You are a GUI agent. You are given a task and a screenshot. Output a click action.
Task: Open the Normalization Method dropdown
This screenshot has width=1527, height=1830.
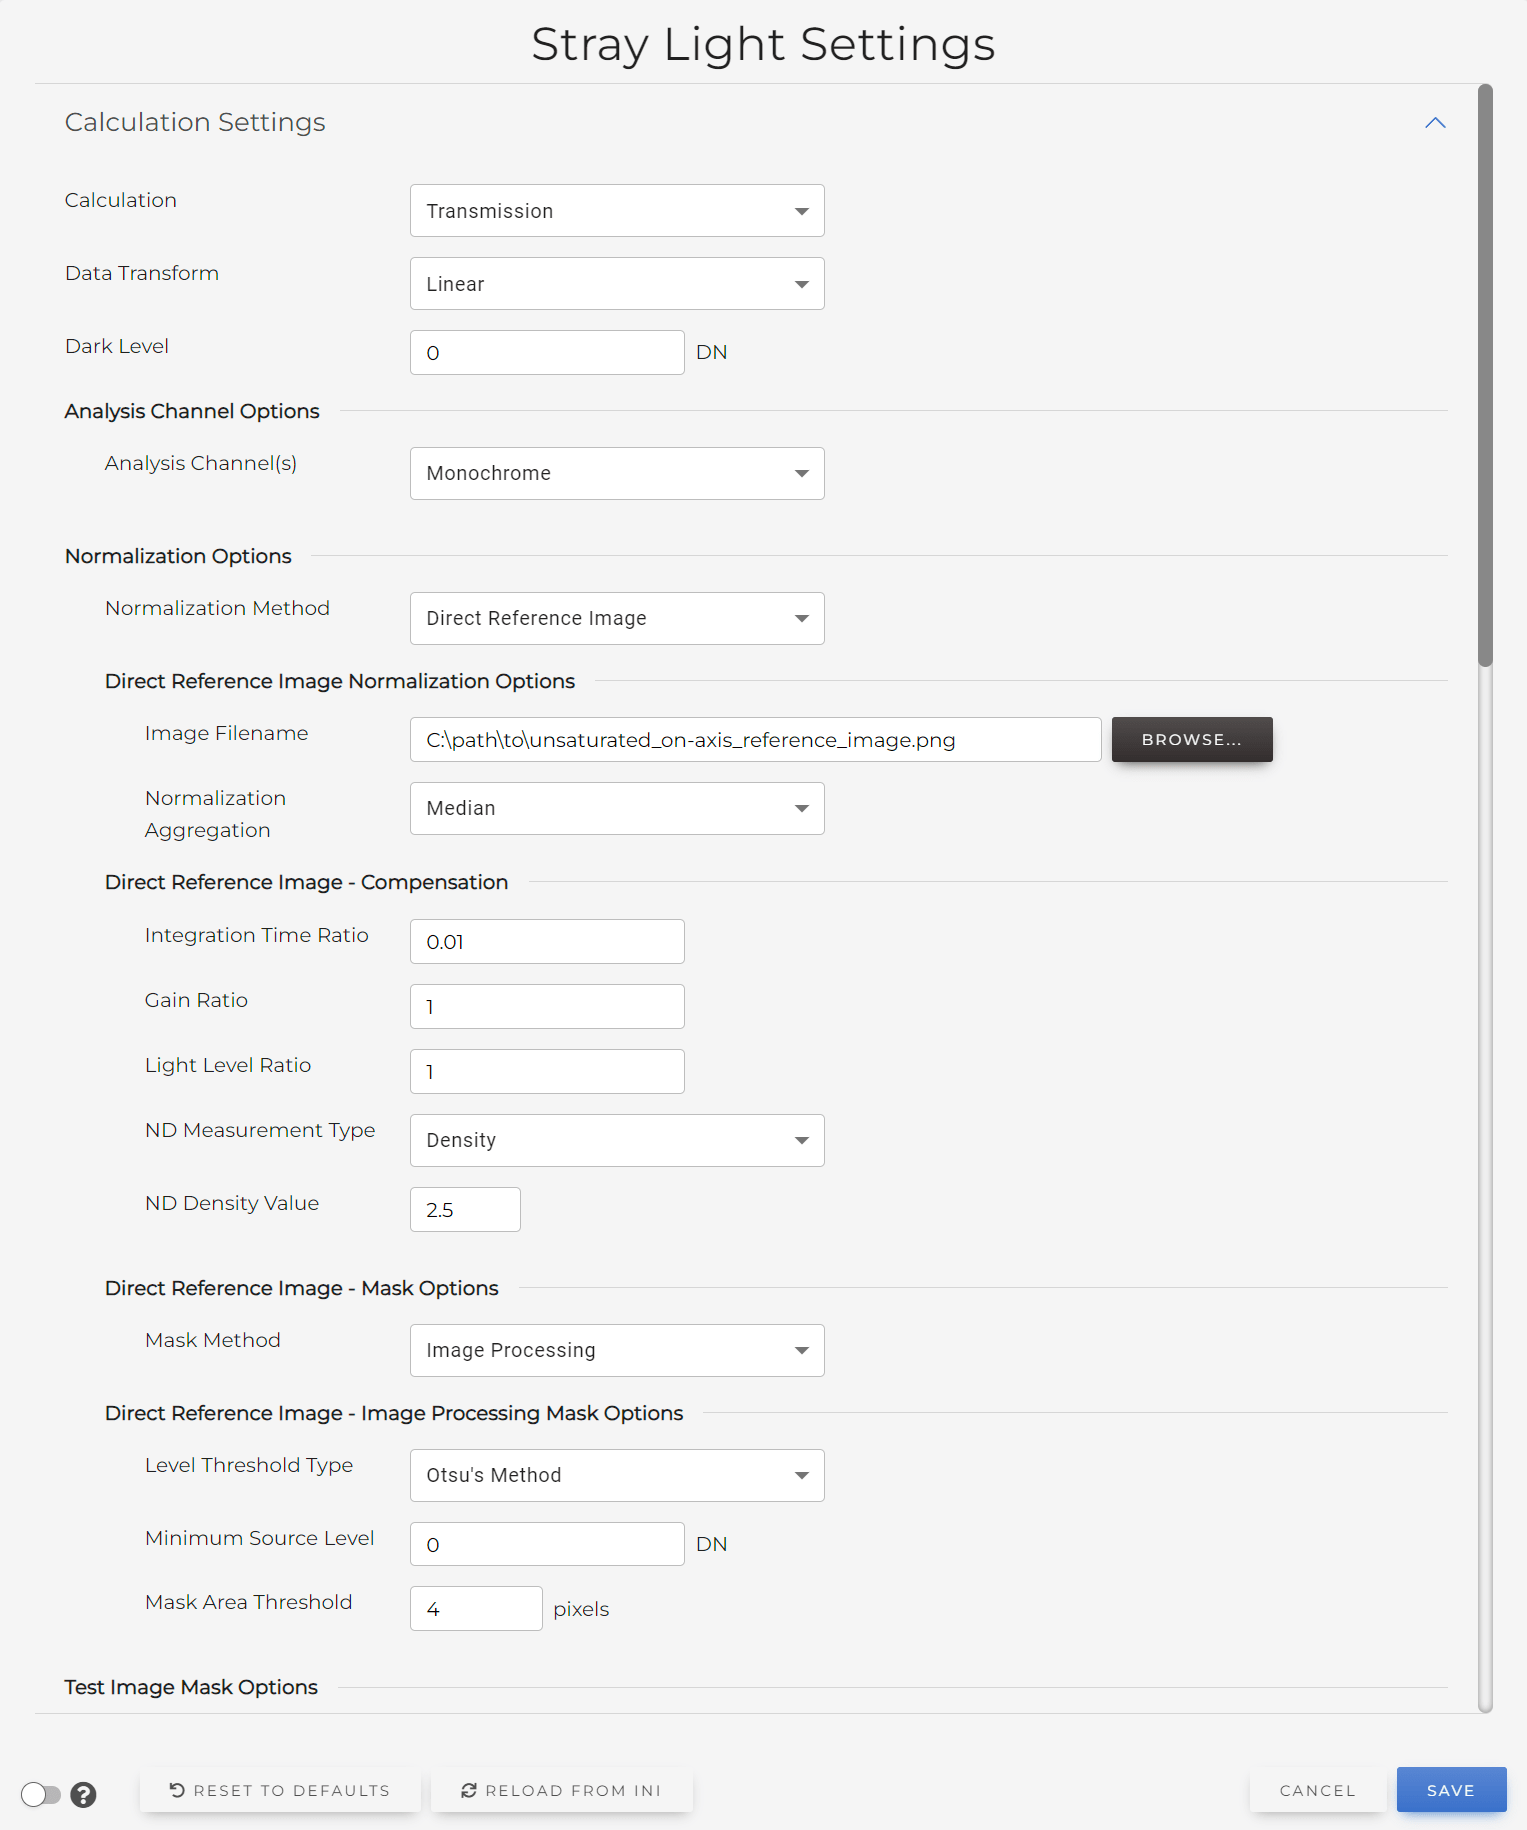(617, 618)
